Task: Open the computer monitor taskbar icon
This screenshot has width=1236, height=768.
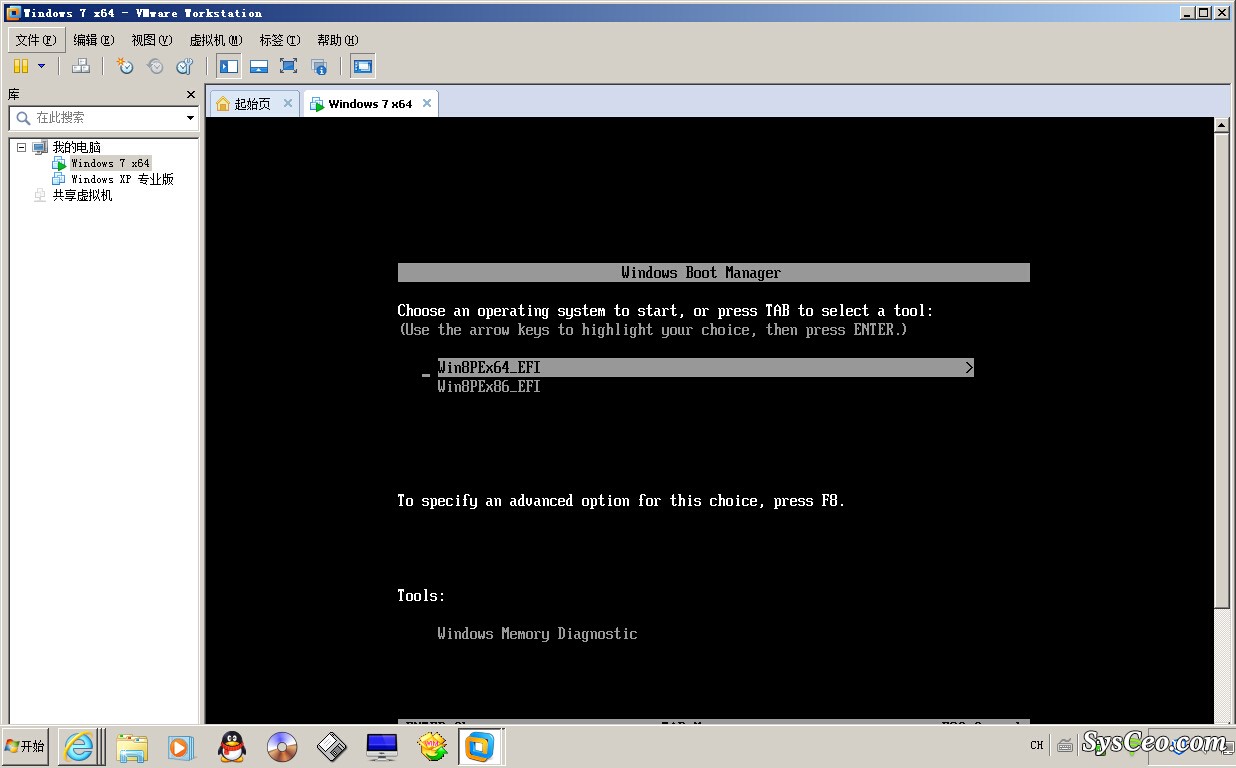Action: click(x=382, y=747)
